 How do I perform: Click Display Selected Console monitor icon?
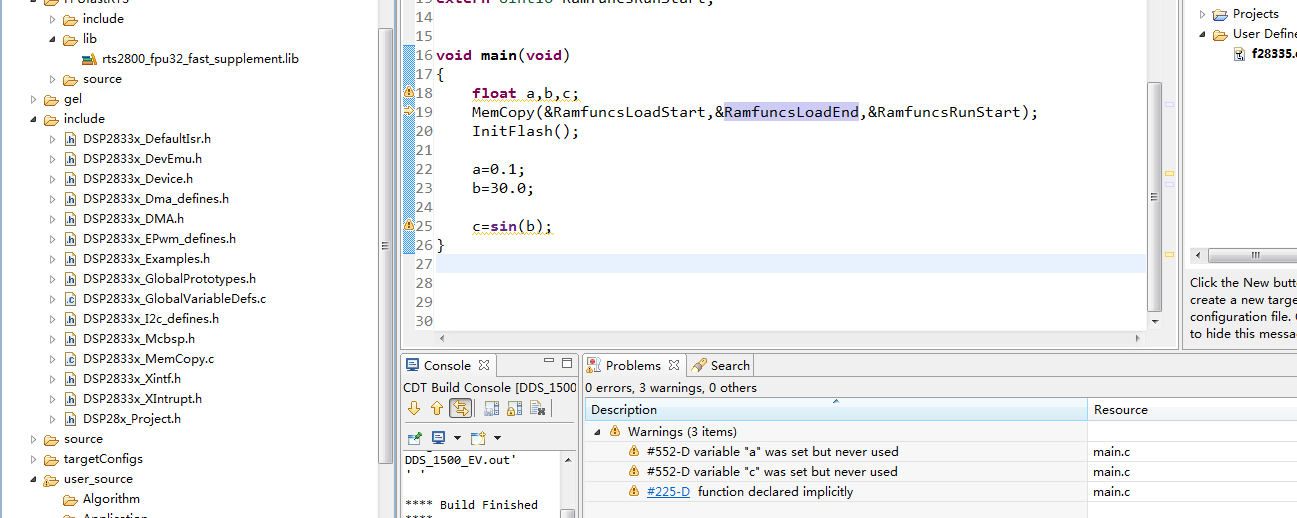(438, 438)
